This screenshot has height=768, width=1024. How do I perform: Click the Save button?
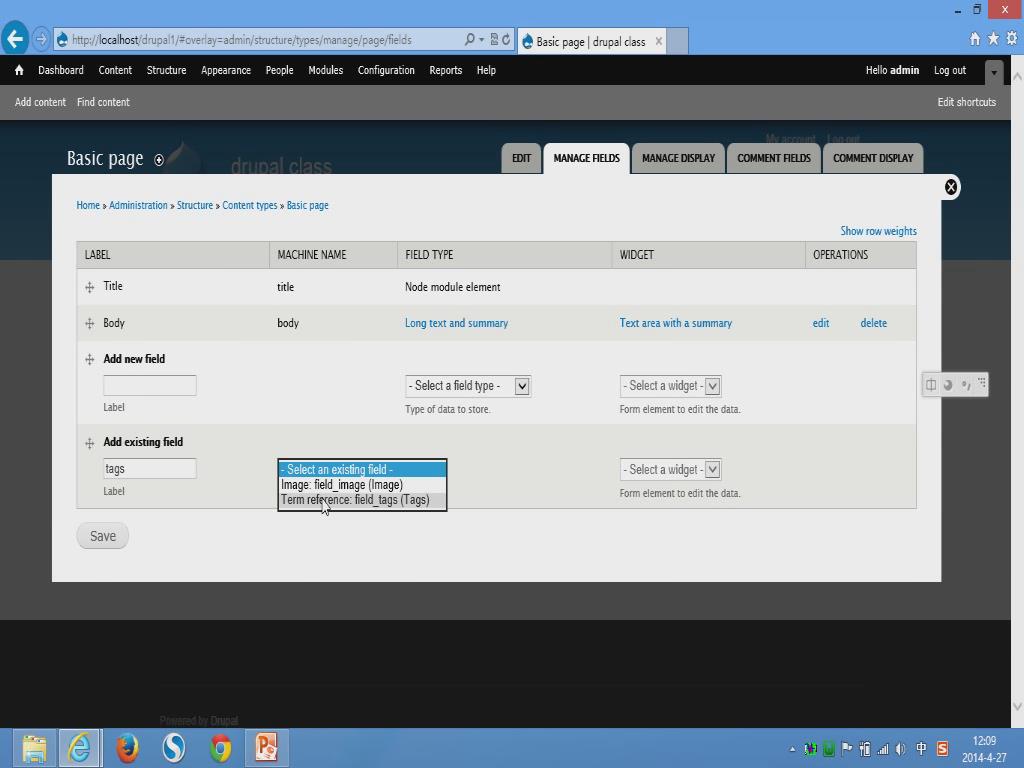click(x=103, y=536)
